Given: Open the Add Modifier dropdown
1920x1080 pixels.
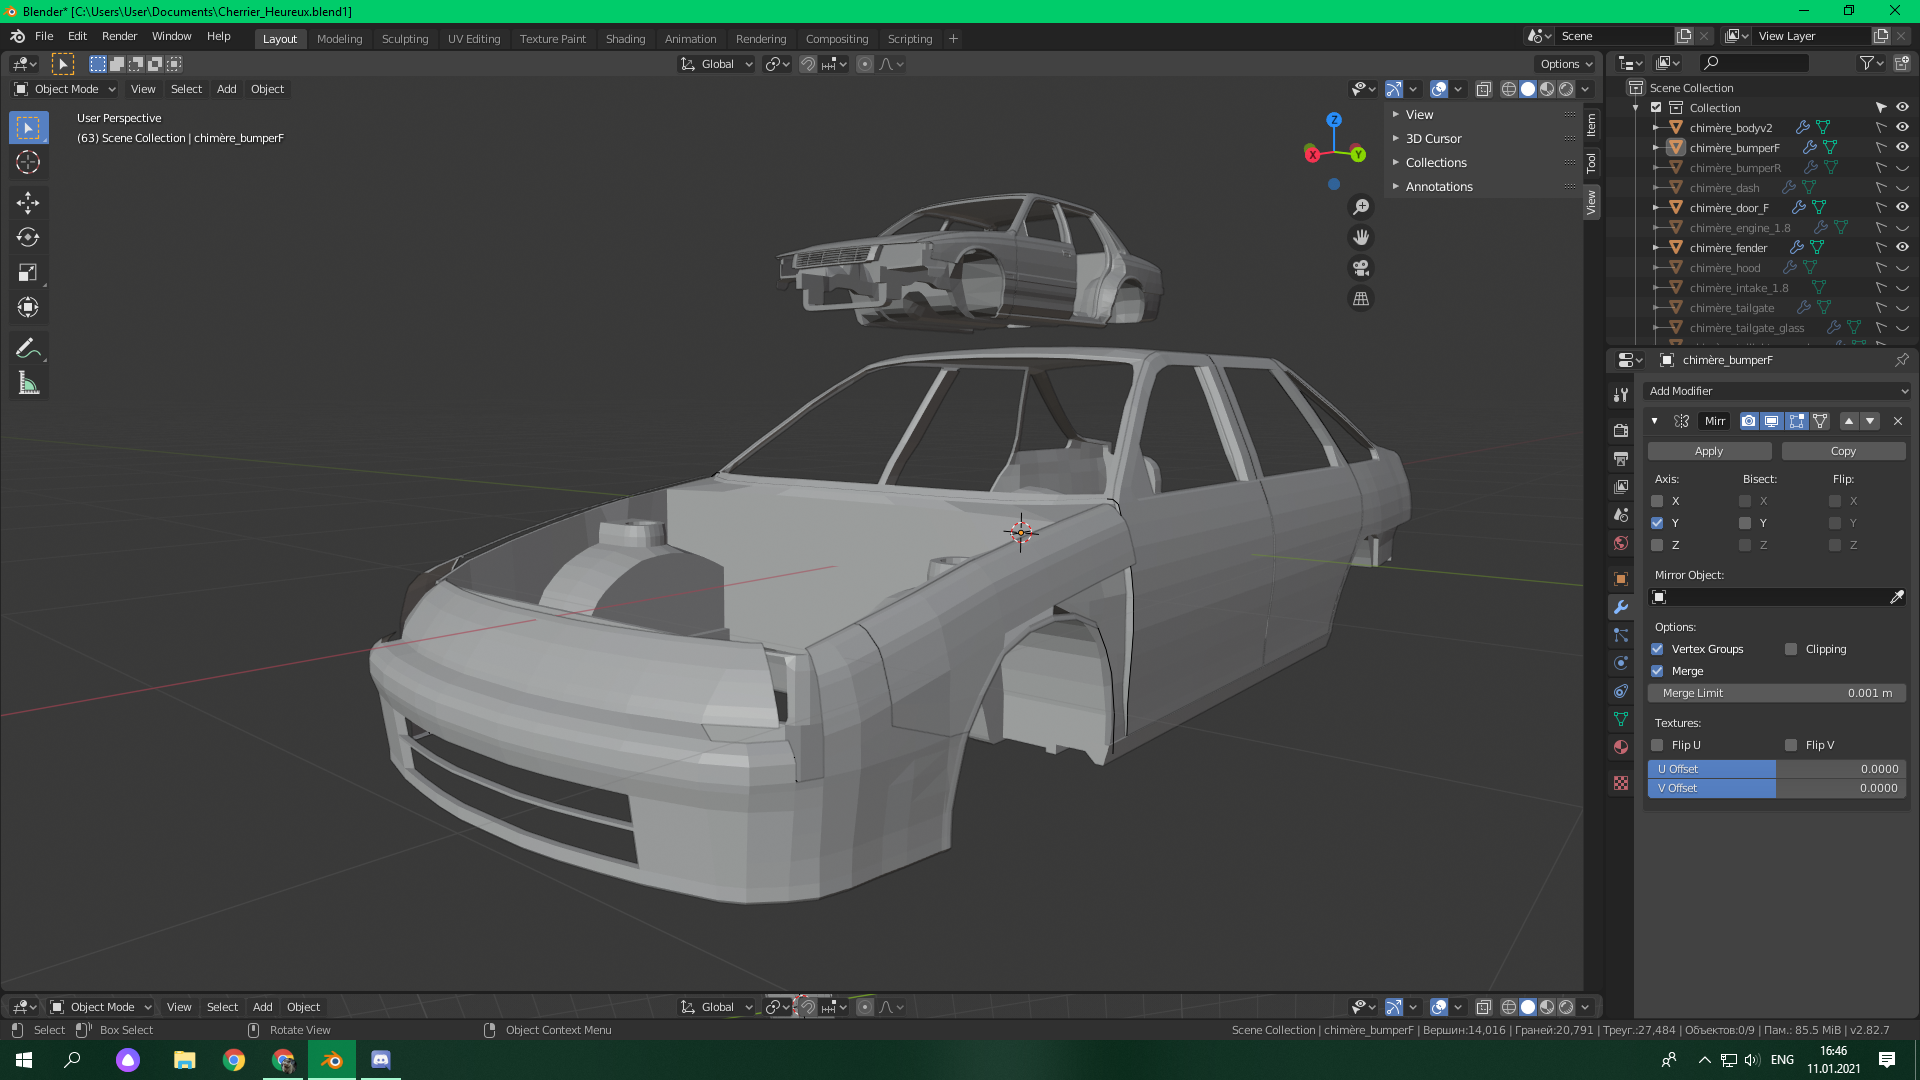Looking at the screenshot, I should (x=1777, y=391).
